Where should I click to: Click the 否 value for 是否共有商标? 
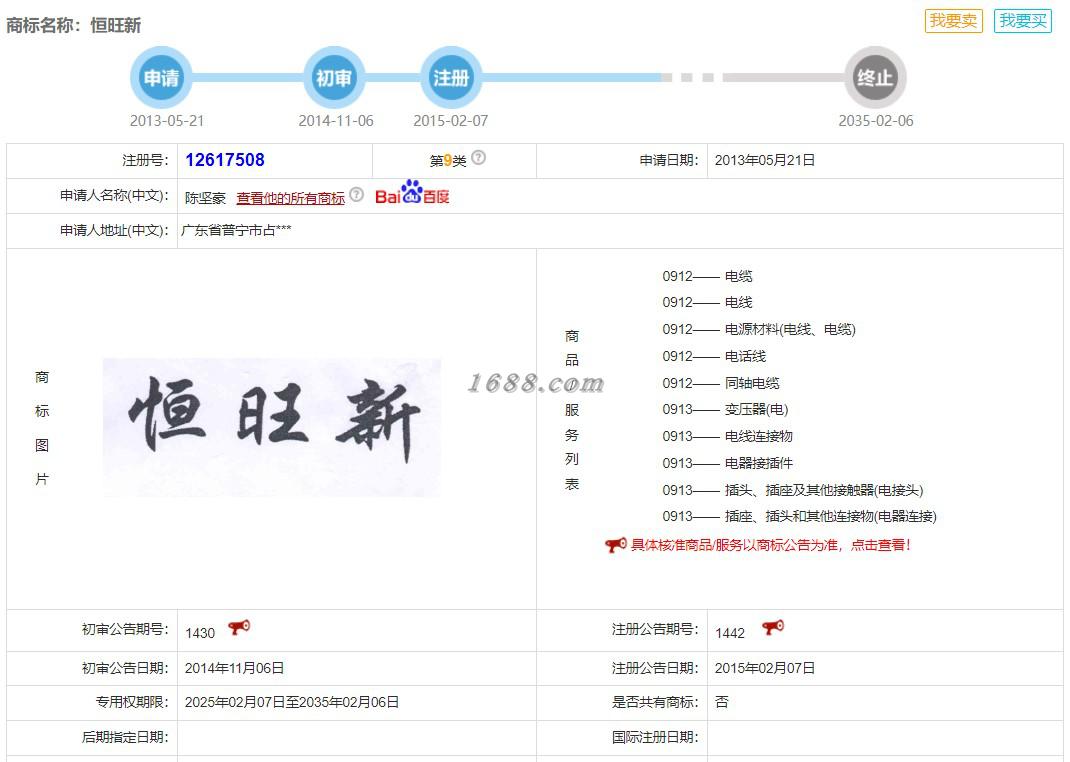pos(721,702)
